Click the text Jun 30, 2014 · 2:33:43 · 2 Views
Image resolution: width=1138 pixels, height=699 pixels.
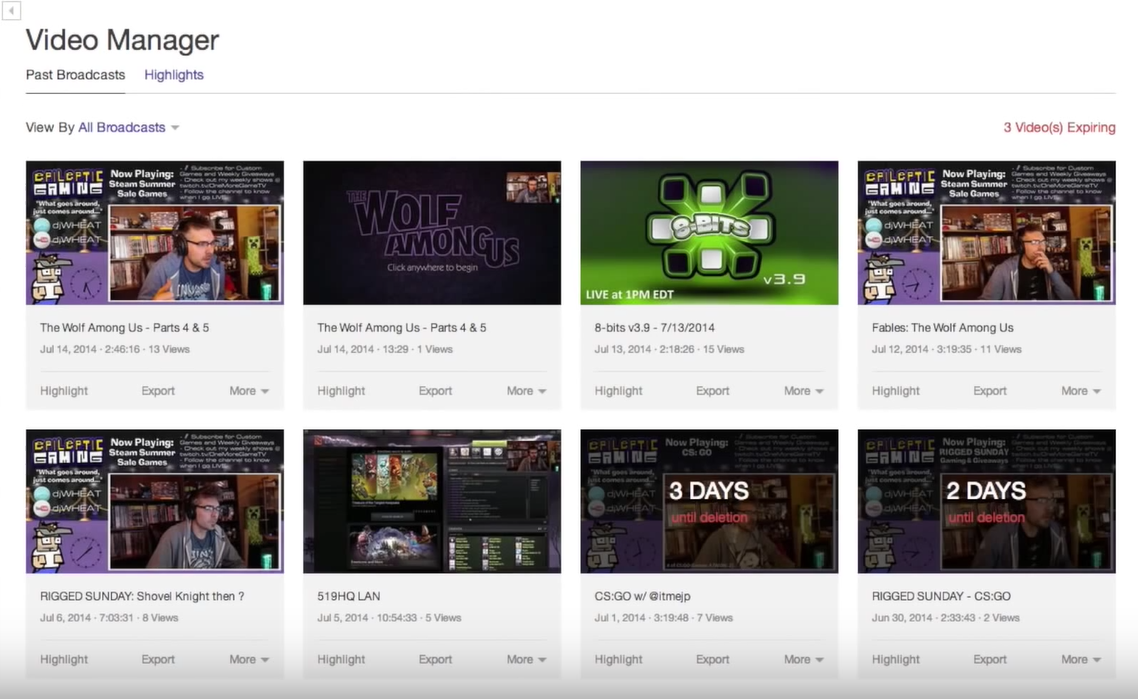[946, 618]
